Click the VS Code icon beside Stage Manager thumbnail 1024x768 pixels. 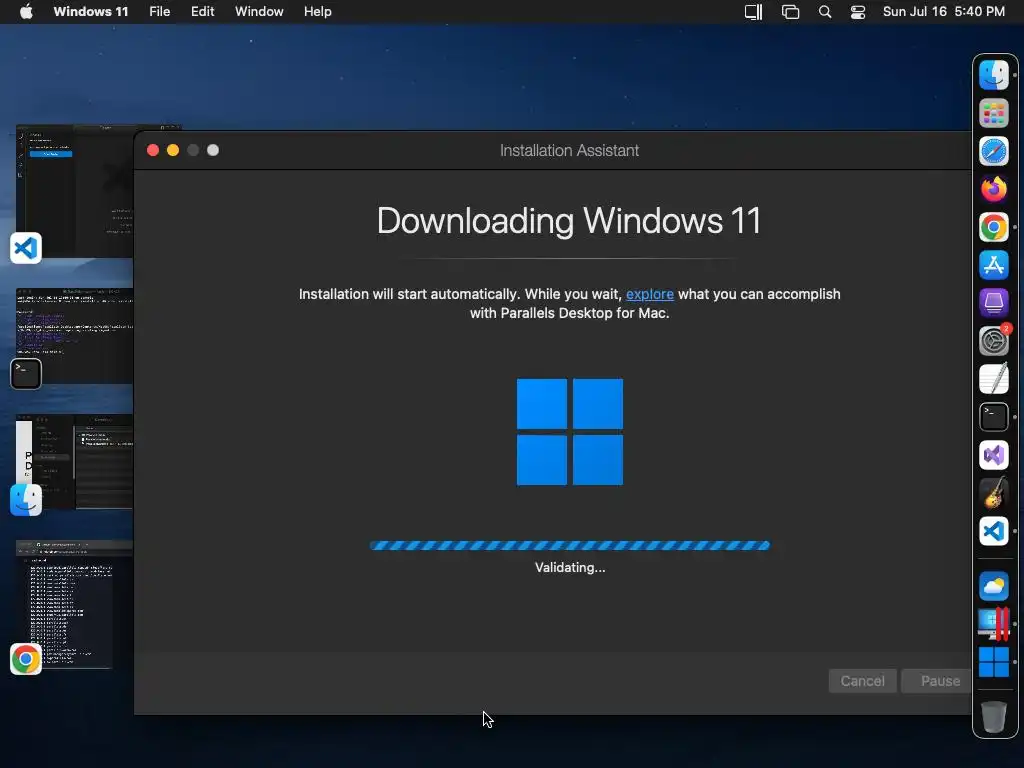point(25,248)
